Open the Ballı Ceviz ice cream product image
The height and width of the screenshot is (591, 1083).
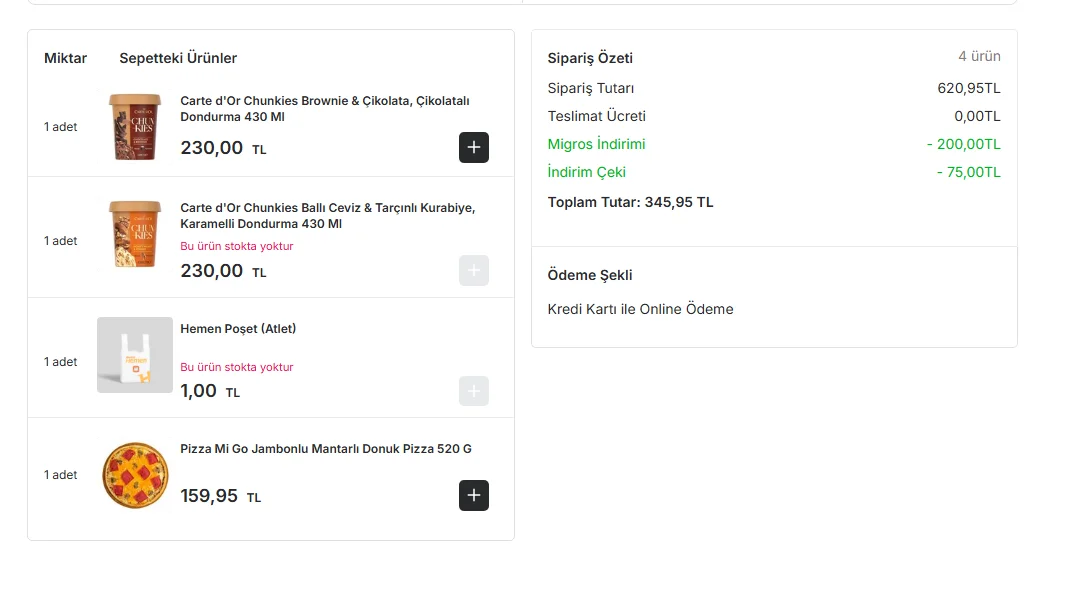[x=135, y=234]
